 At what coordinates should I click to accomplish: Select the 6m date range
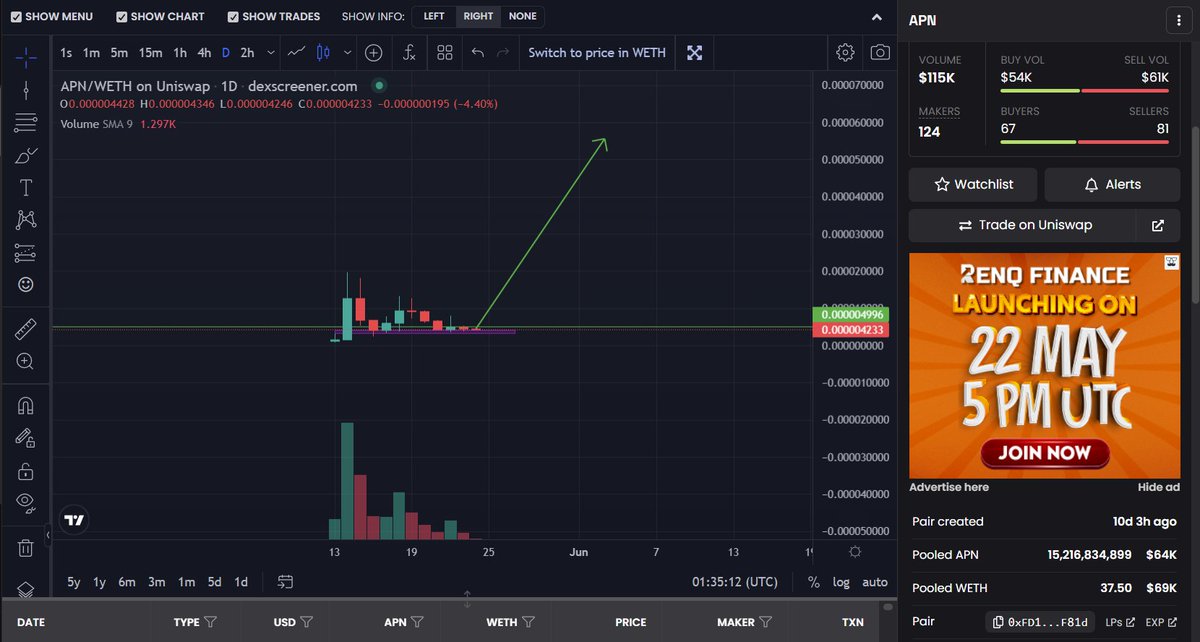(127, 581)
